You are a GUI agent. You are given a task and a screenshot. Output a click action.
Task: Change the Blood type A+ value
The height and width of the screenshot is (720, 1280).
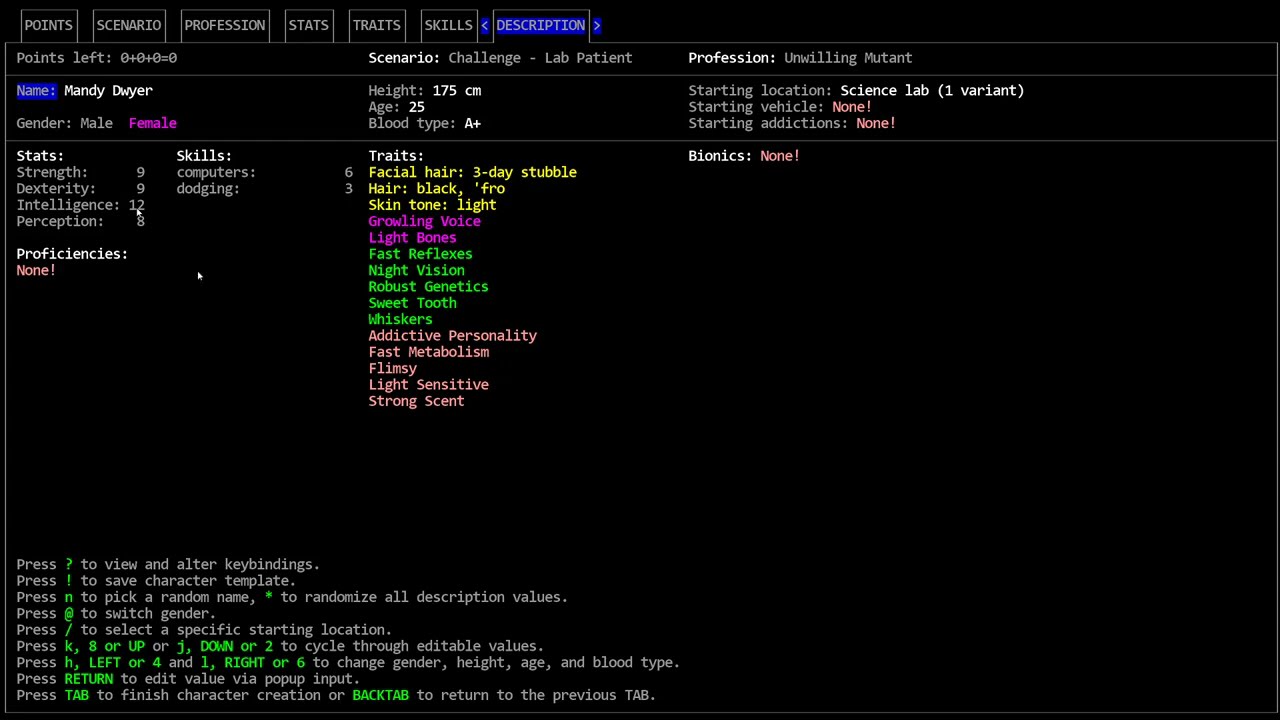(x=472, y=123)
